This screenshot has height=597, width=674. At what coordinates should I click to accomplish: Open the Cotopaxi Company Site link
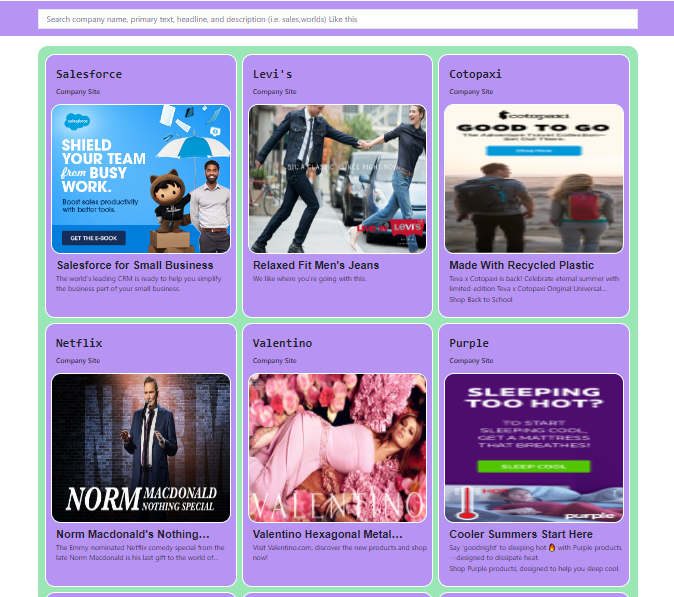(x=471, y=92)
